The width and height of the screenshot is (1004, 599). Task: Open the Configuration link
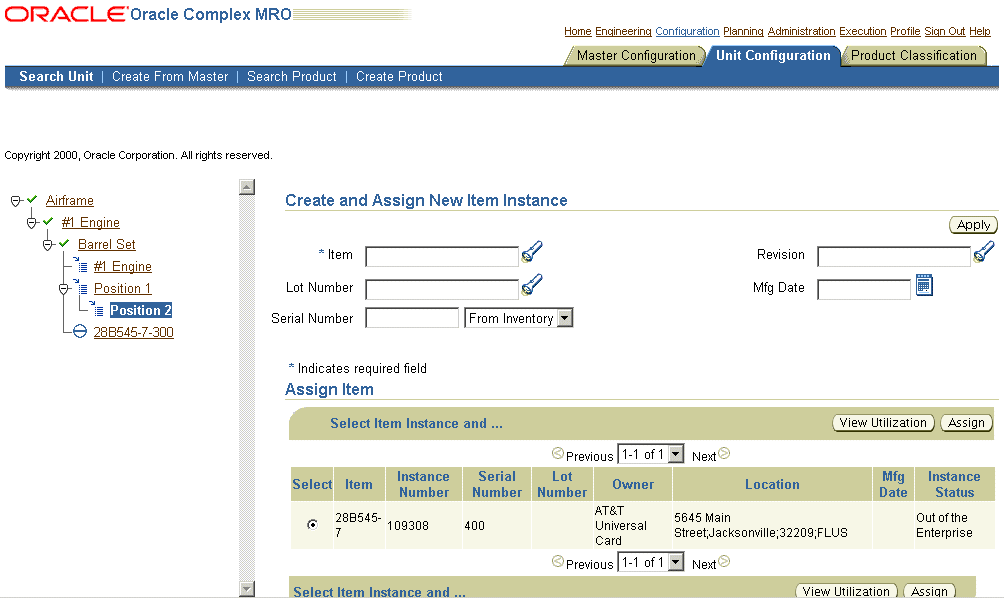click(x=687, y=31)
